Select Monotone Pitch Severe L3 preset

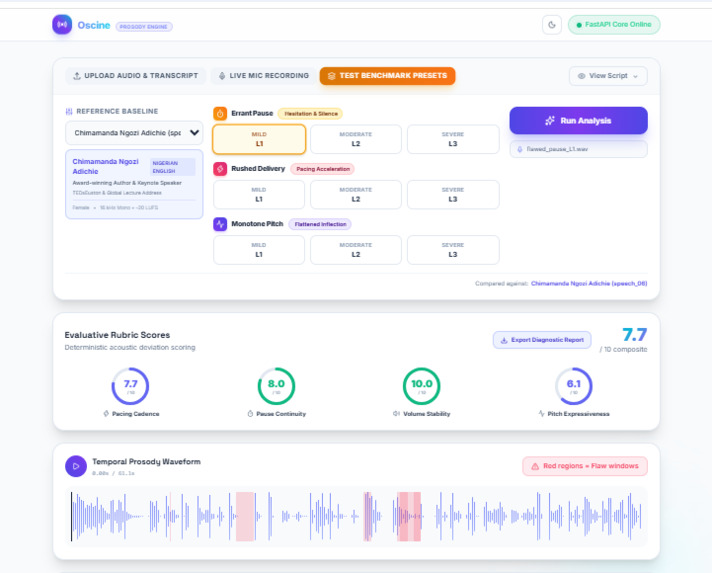point(453,250)
